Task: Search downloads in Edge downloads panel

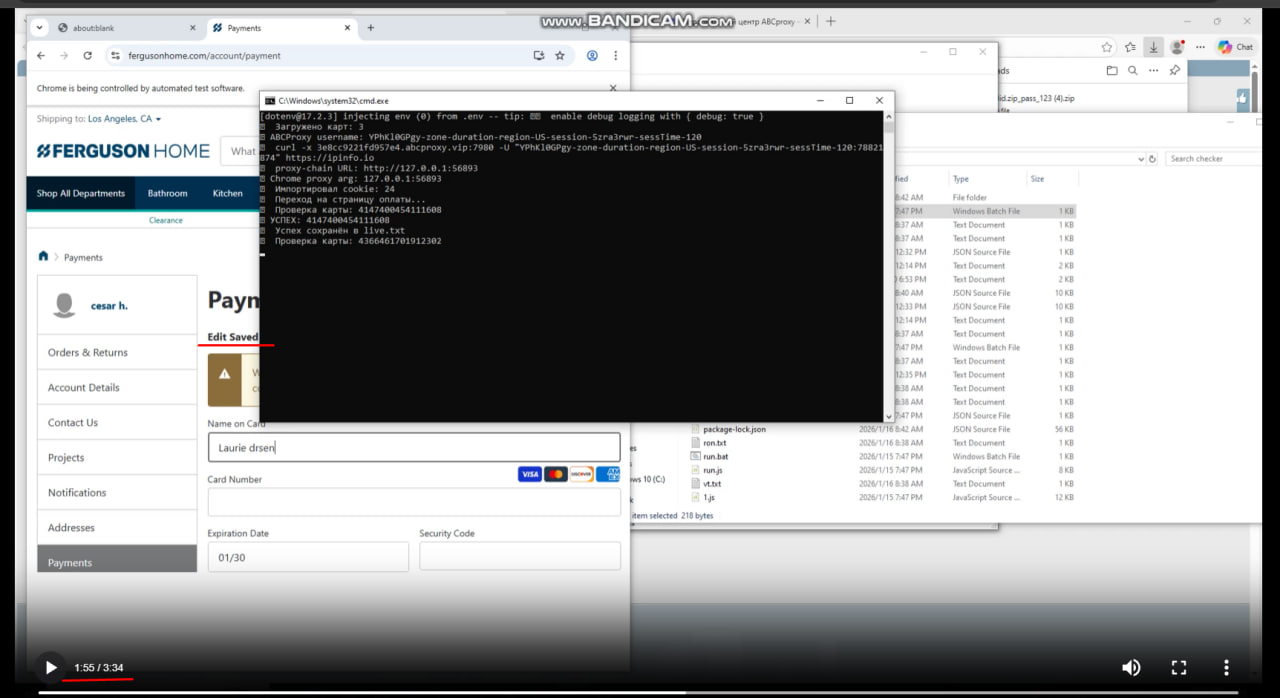Action: point(1132,71)
